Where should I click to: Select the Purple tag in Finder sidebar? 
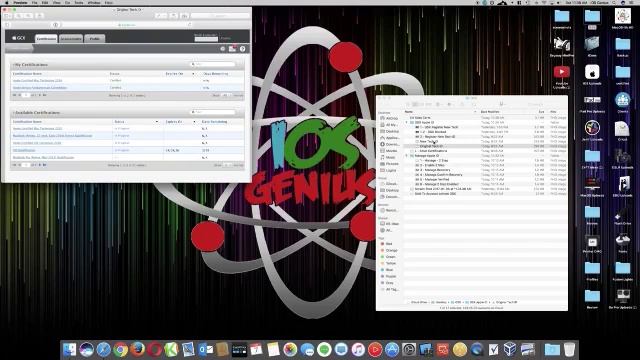click(388, 277)
